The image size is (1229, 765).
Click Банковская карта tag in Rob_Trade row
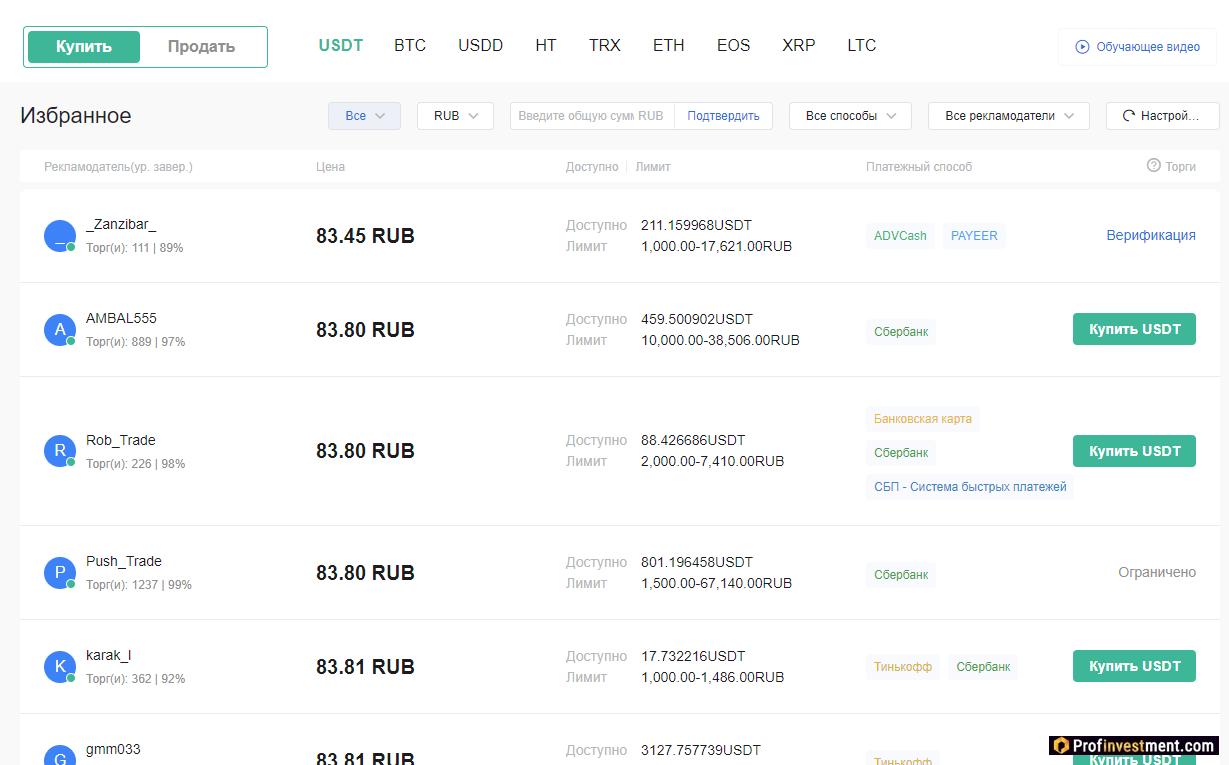point(923,419)
